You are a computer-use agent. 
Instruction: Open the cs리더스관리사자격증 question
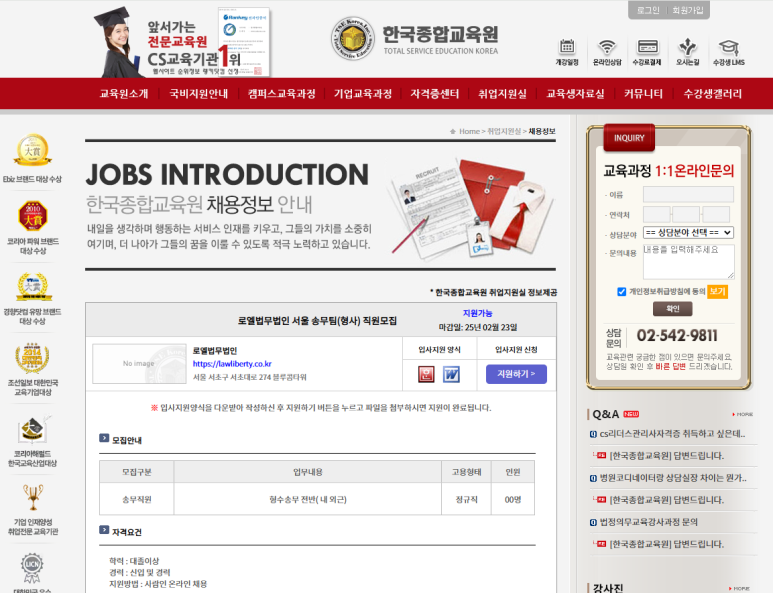tap(672, 434)
